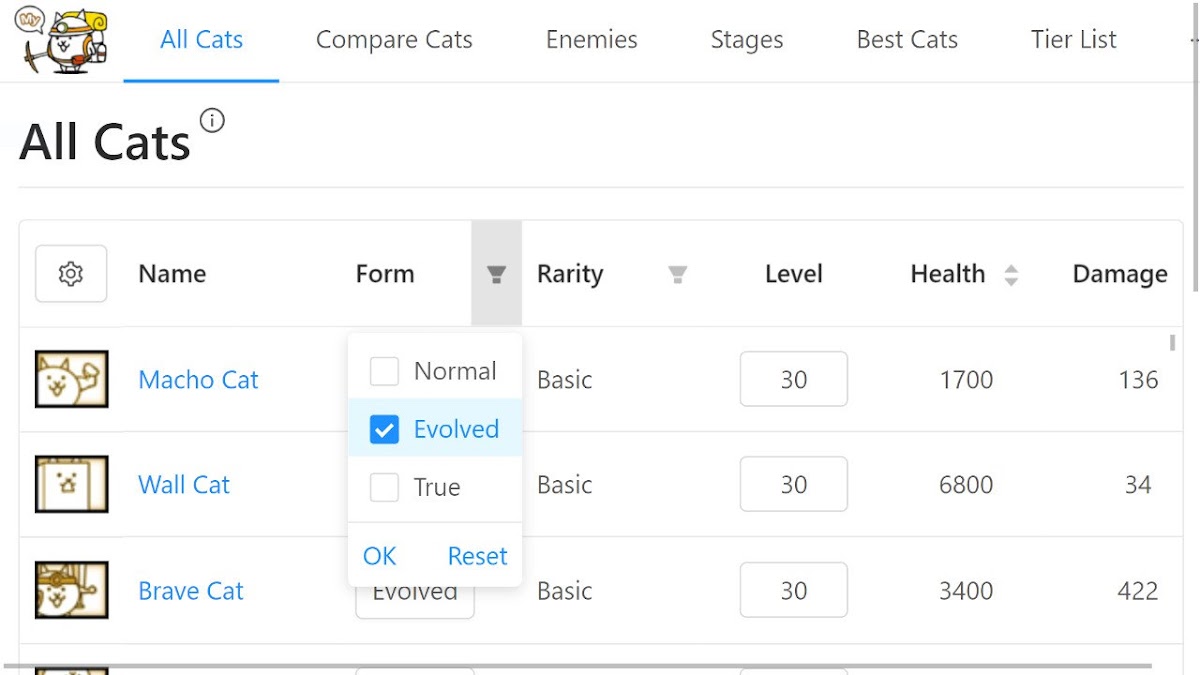Screen dimensions: 1200x675
Task: Open the Rarity column filter icon
Action: 677,274
